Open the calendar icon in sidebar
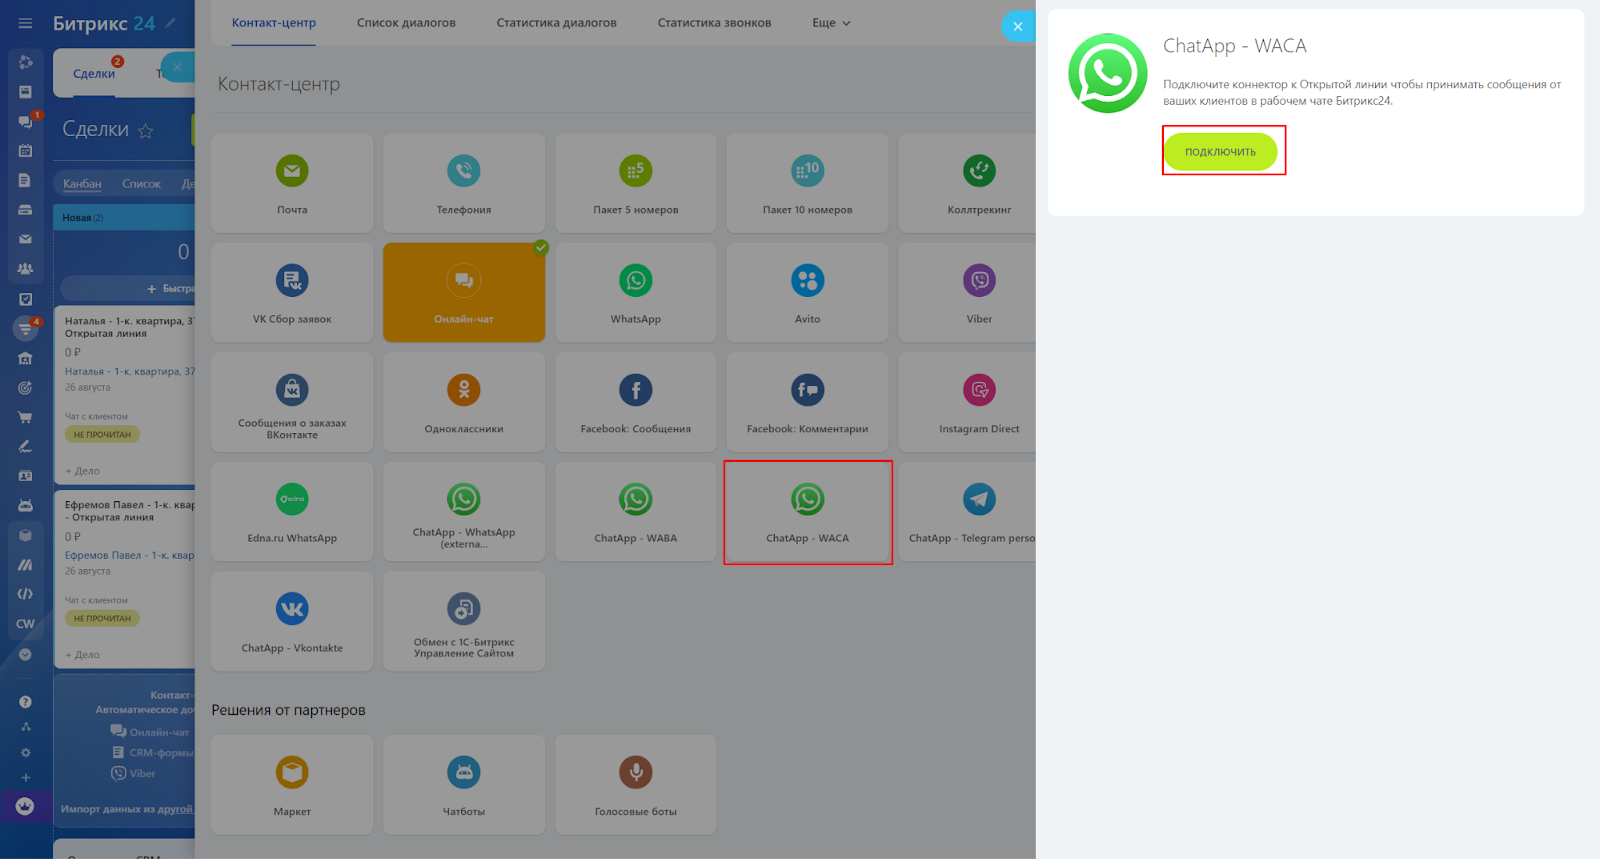 click(x=25, y=151)
